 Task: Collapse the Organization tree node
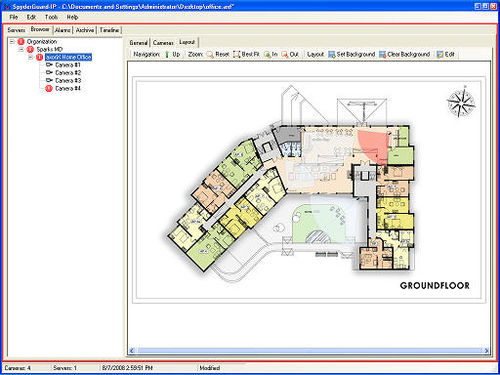(12, 42)
